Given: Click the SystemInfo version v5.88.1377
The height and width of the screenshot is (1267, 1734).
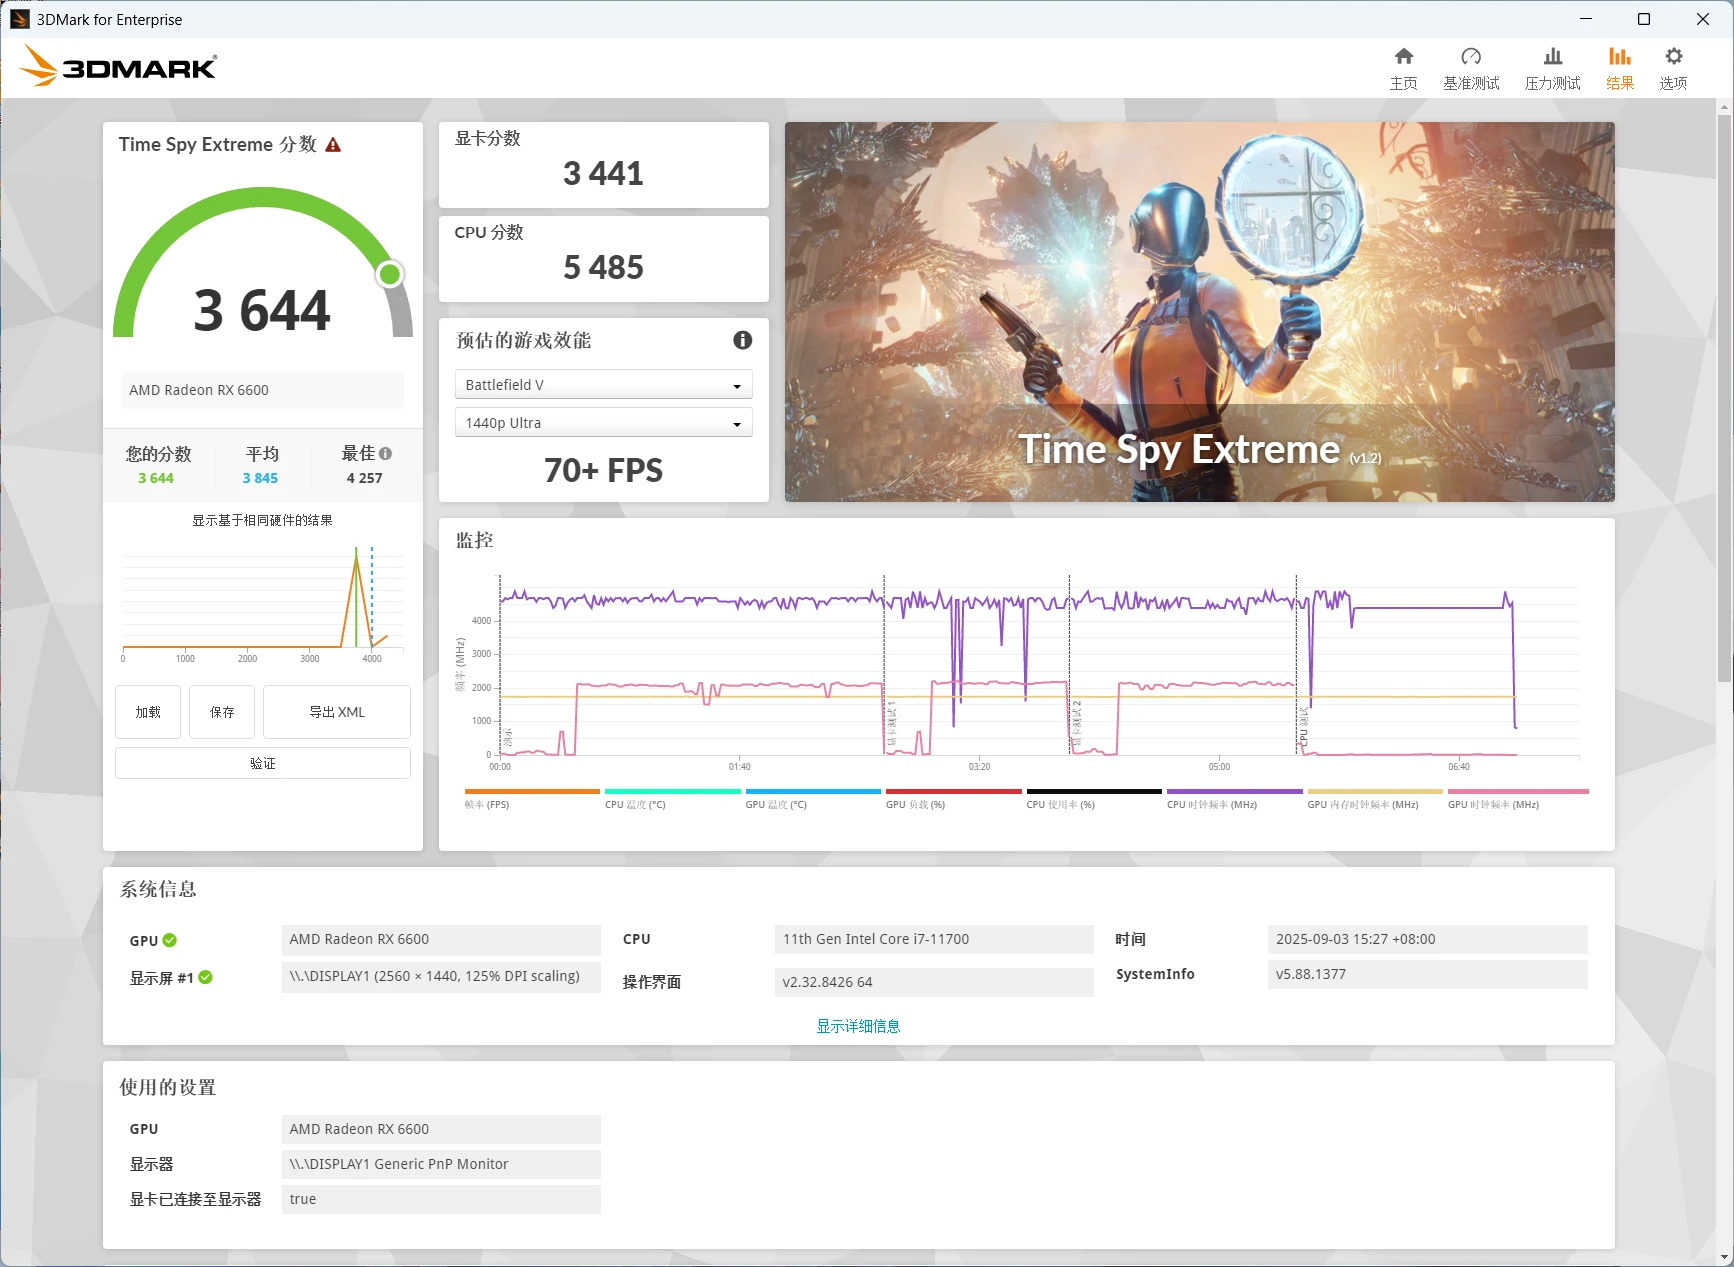Looking at the screenshot, I should [1427, 974].
